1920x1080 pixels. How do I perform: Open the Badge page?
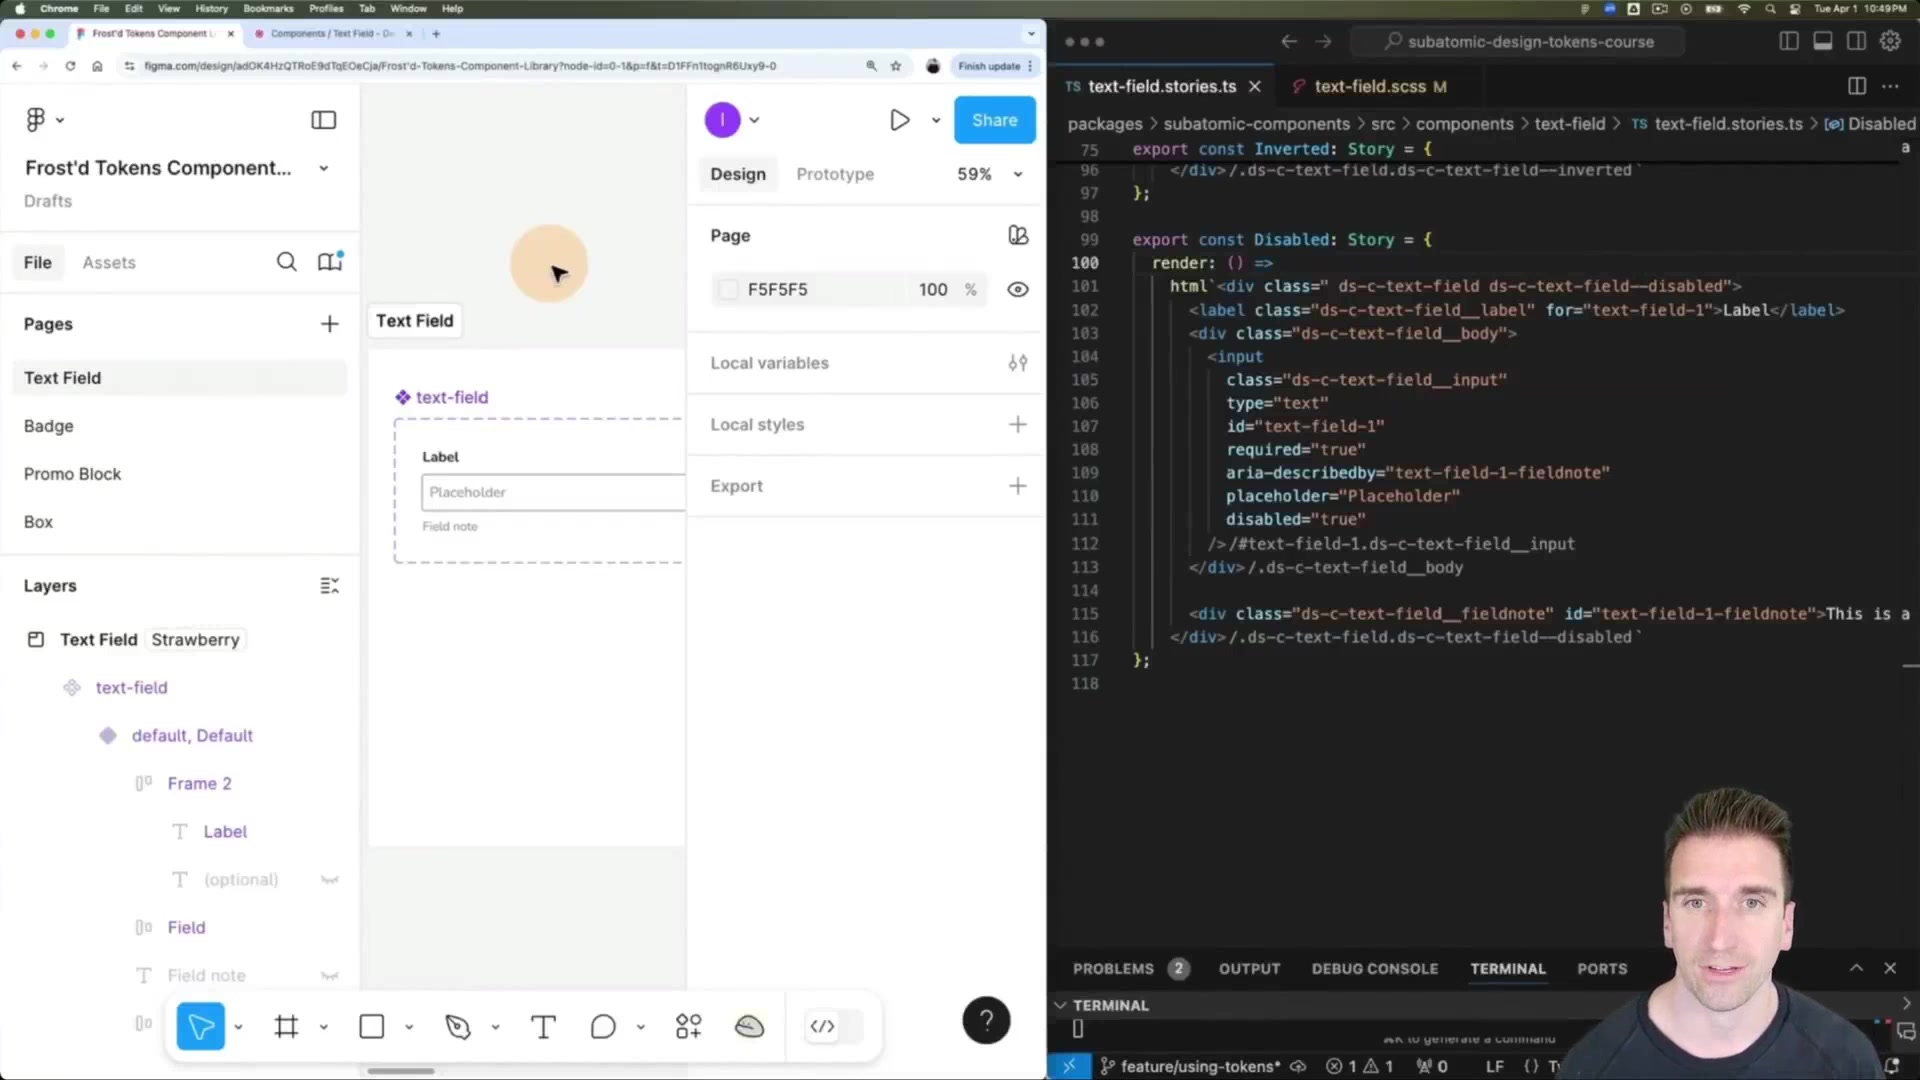coord(48,426)
